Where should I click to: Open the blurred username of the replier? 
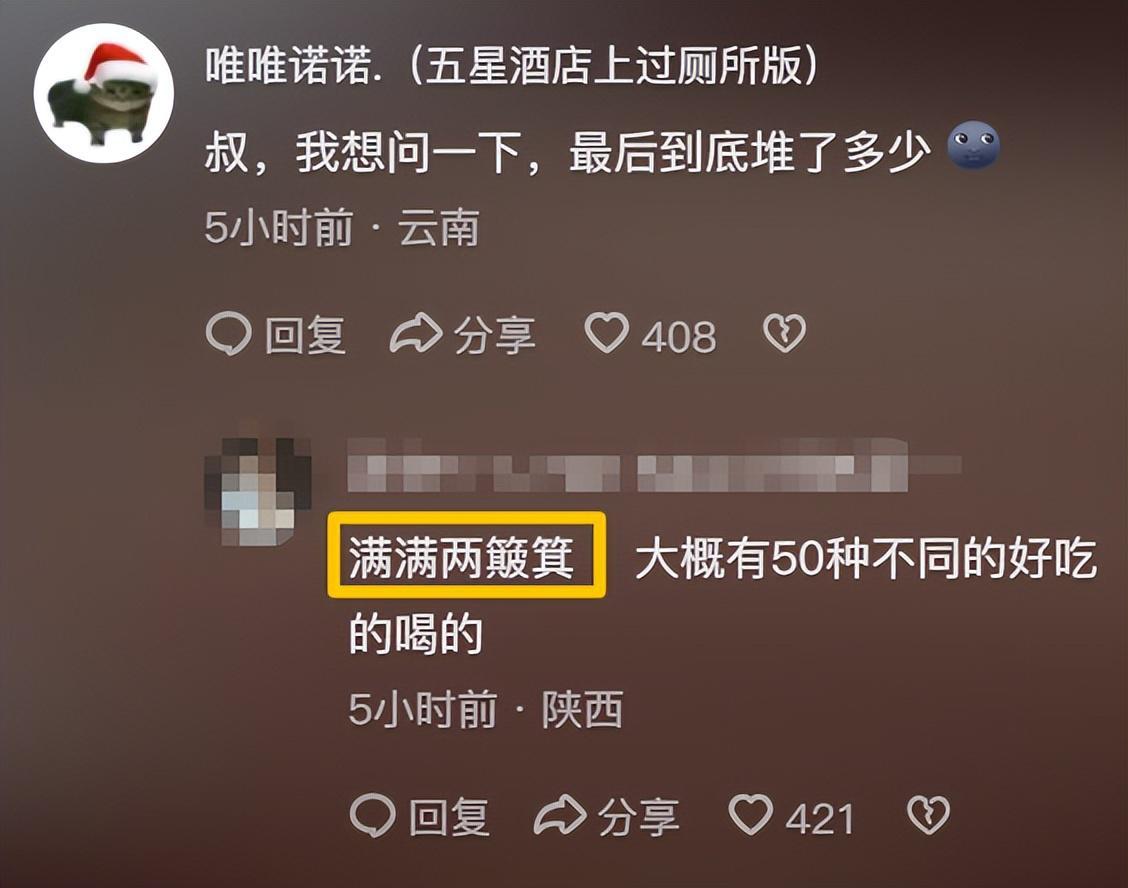point(653,464)
